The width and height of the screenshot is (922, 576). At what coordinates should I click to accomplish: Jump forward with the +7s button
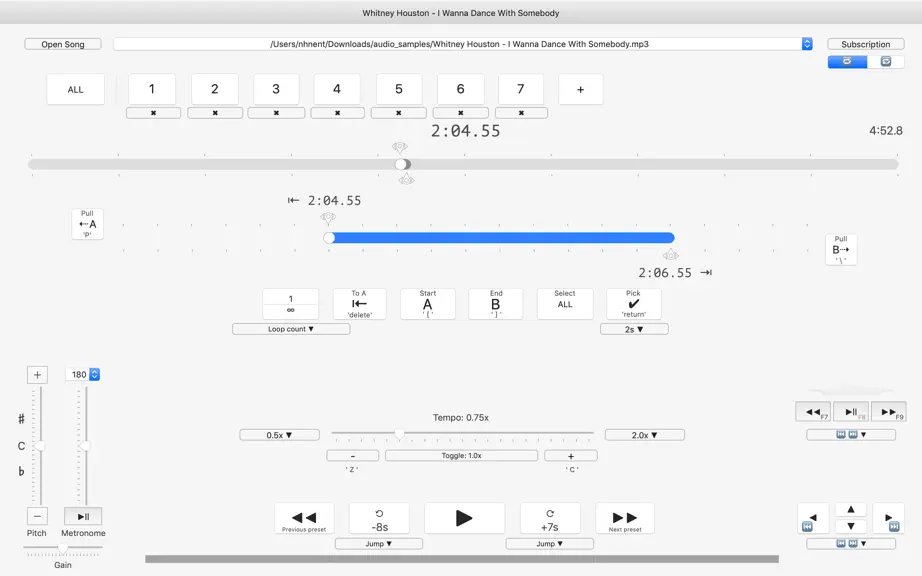pyautogui.click(x=550, y=518)
